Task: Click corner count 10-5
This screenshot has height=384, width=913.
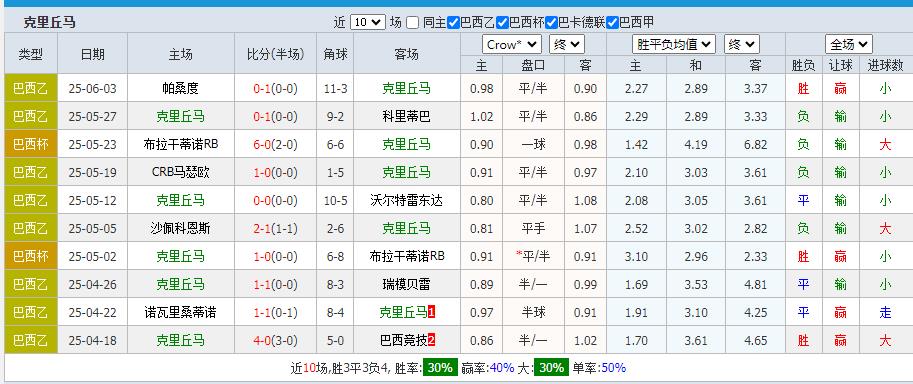Action: tap(335, 200)
